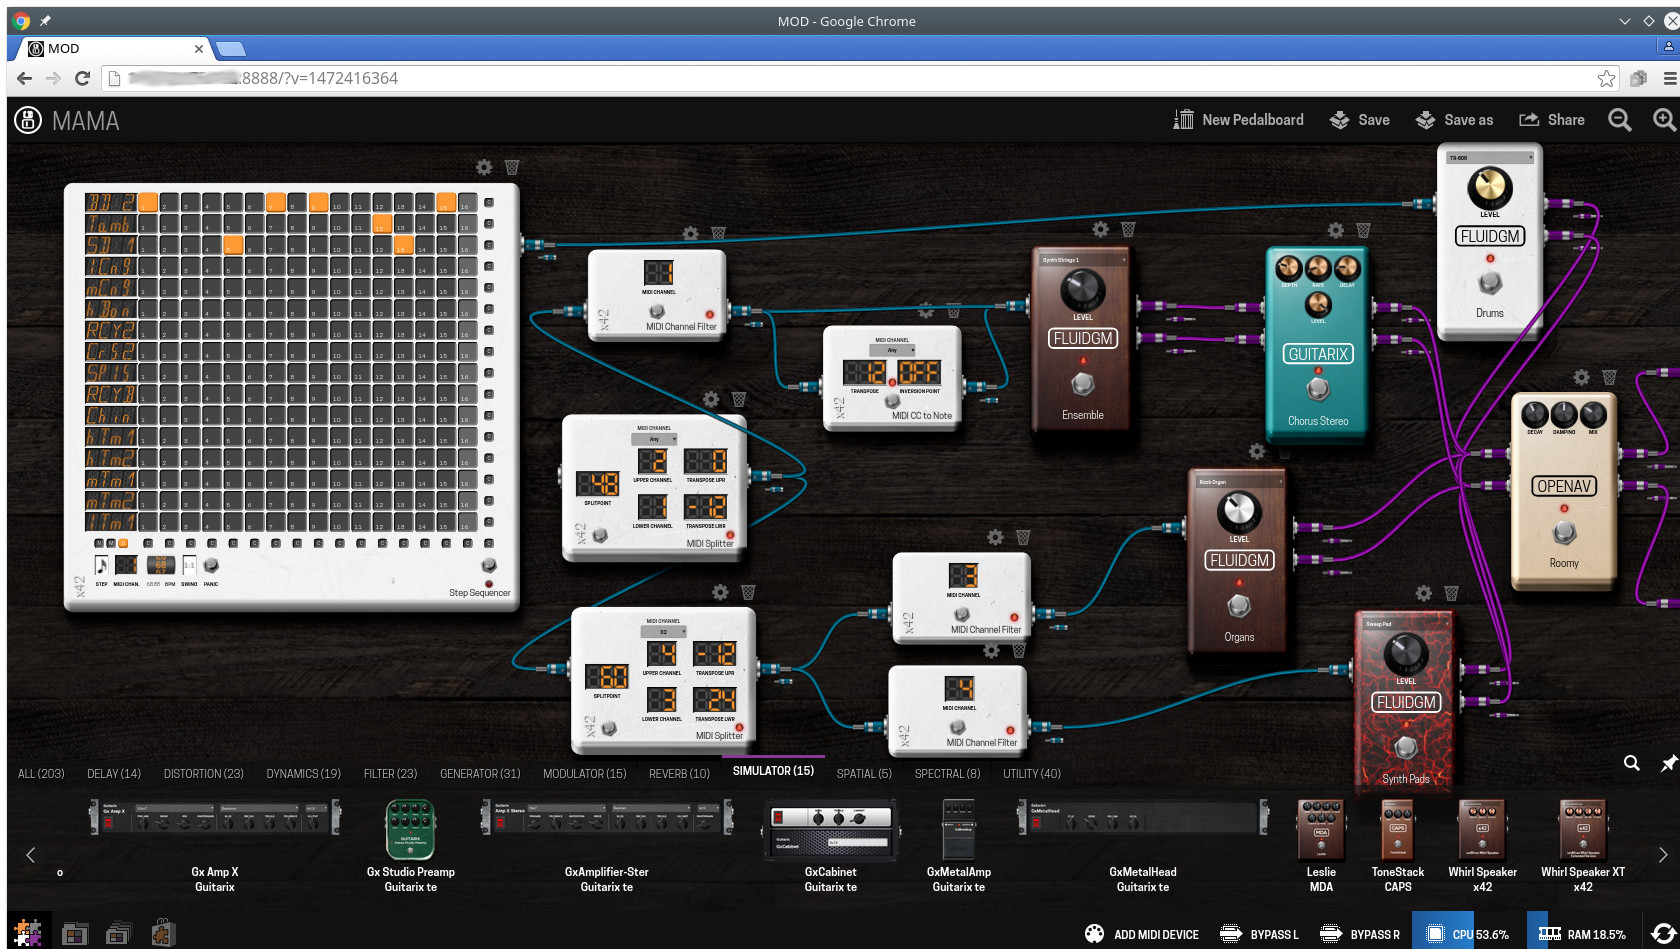
Task: Click trash icon above upper MIDI Splitter
Action: [x=739, y=399]
